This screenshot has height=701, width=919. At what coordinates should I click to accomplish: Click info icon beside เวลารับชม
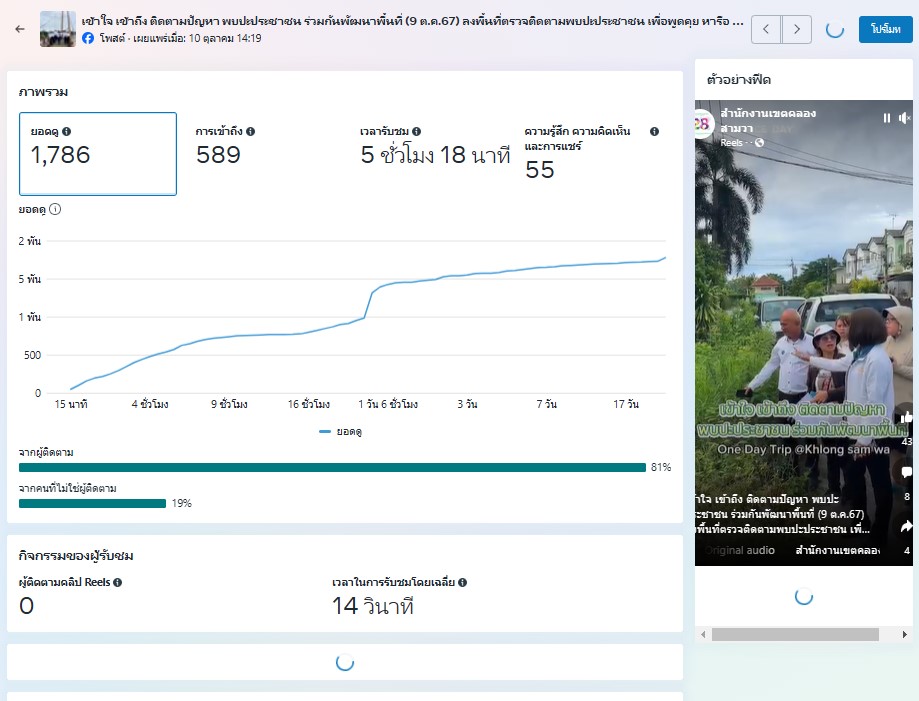416,131
